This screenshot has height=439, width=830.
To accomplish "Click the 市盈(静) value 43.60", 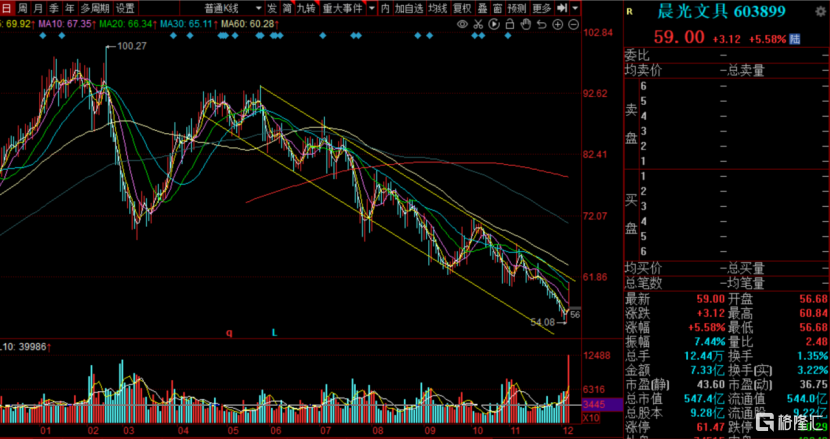I will pyautogui.click(x=710, y=384).
